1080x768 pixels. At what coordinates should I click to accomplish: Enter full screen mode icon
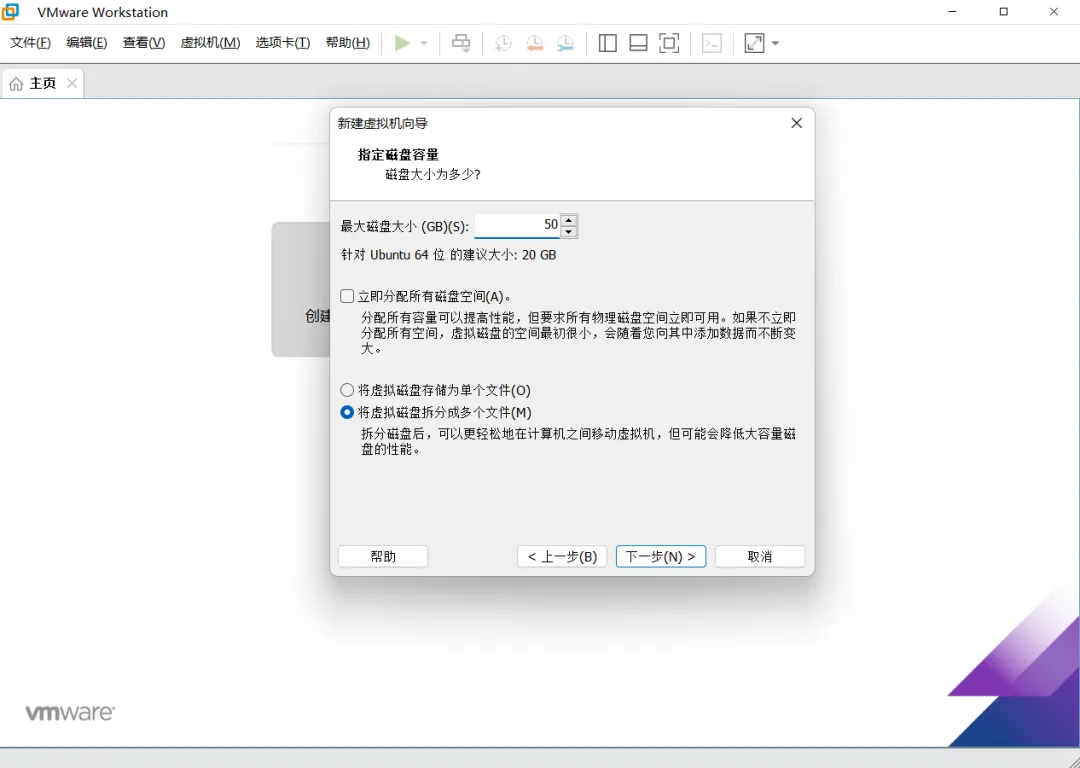(669, 43)
